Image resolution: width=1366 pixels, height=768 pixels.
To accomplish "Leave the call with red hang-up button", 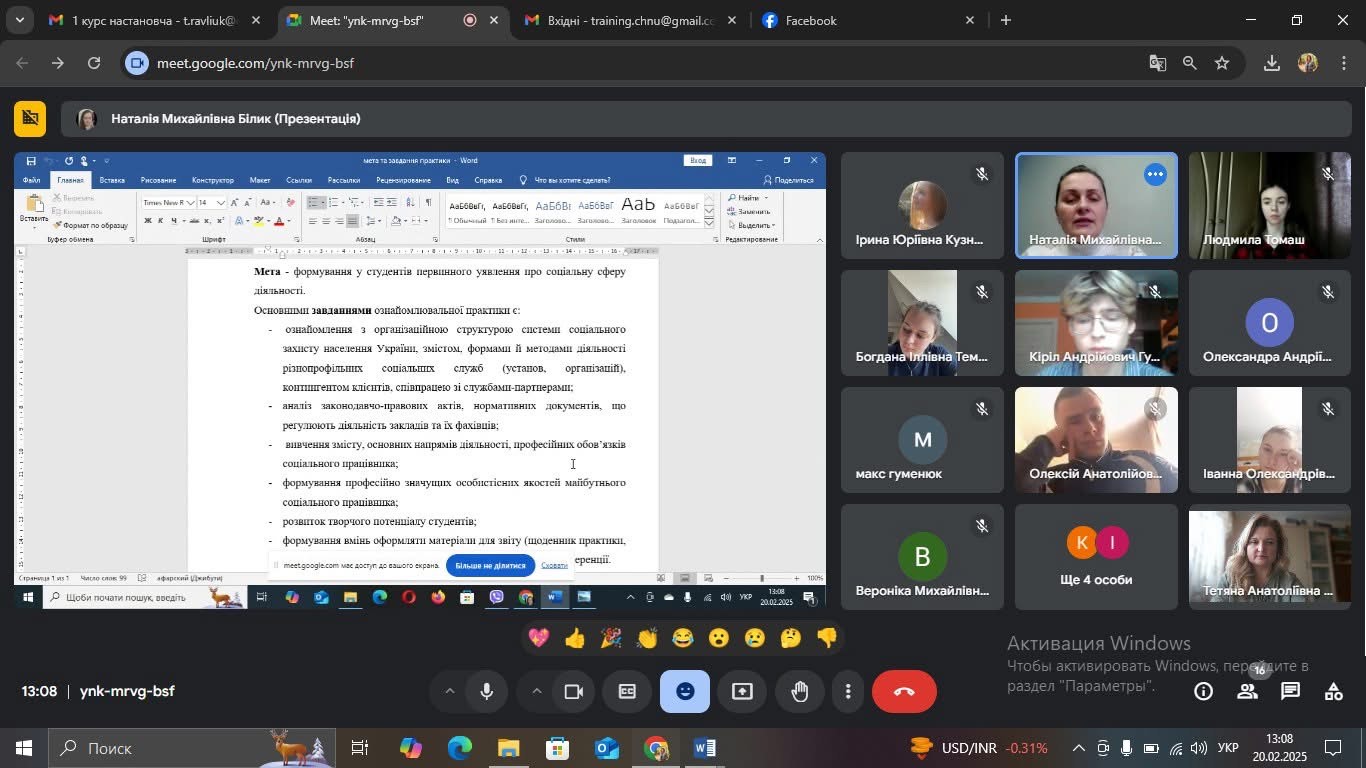I will click(904, 692).
